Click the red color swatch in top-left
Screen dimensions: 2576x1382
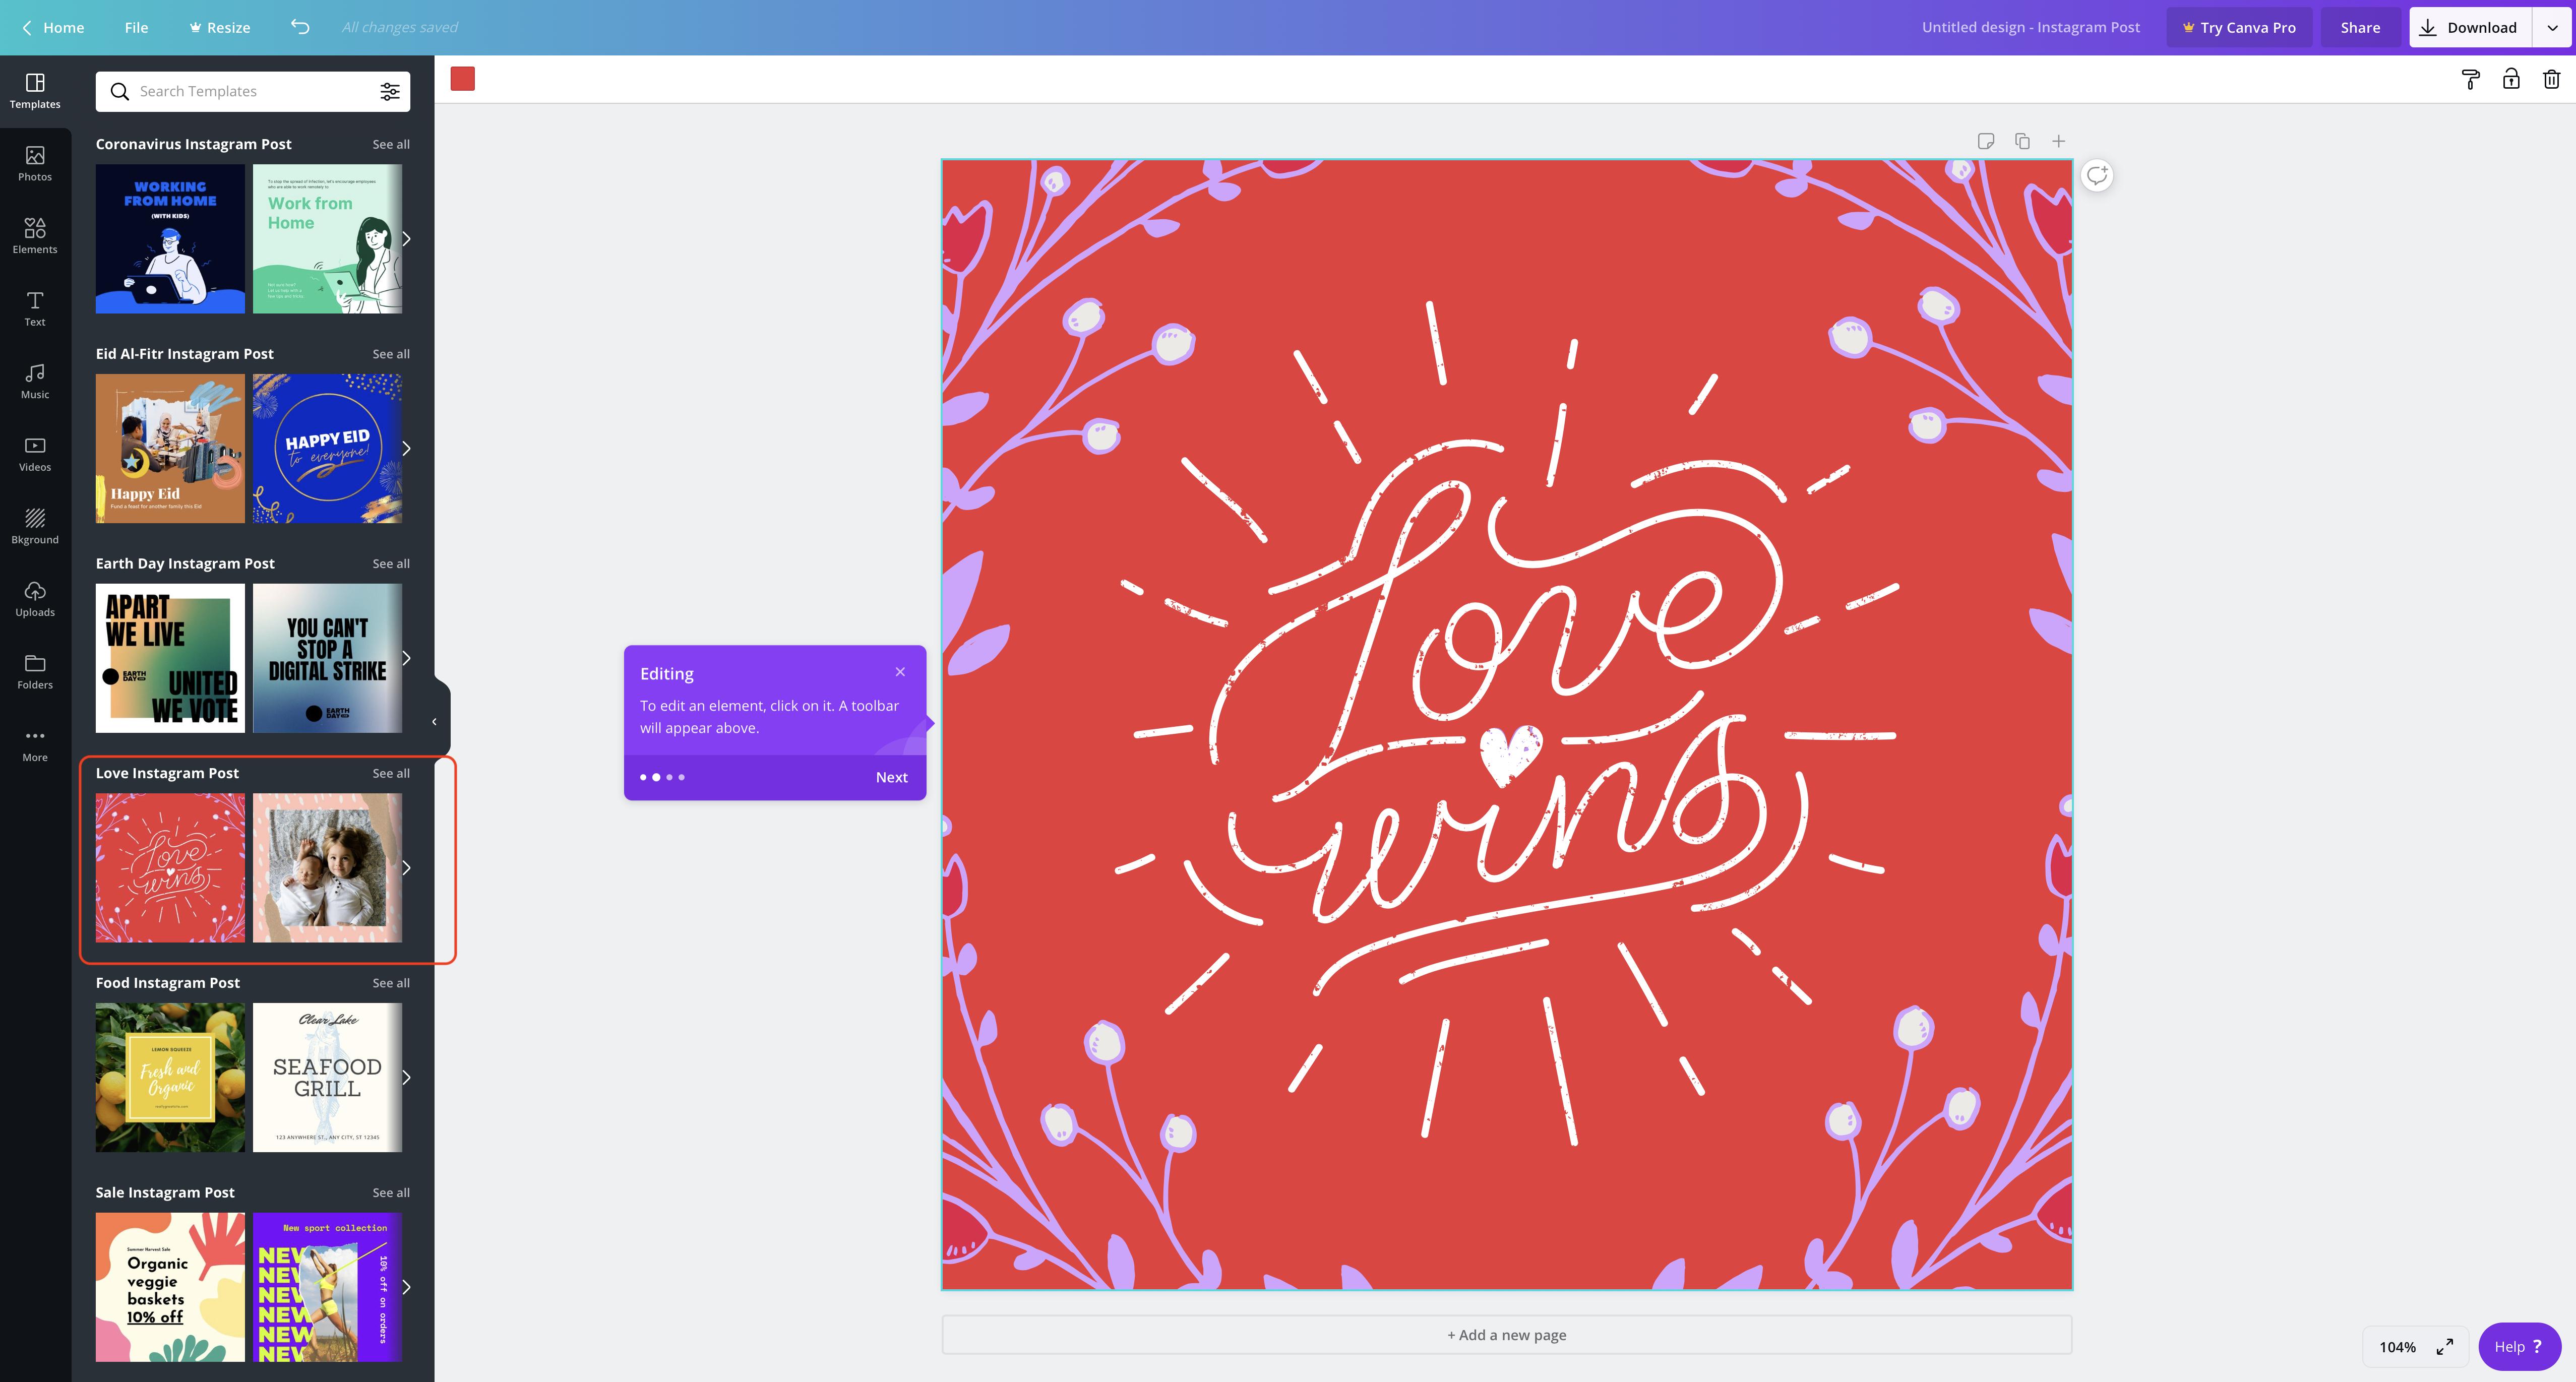point(462,79)
